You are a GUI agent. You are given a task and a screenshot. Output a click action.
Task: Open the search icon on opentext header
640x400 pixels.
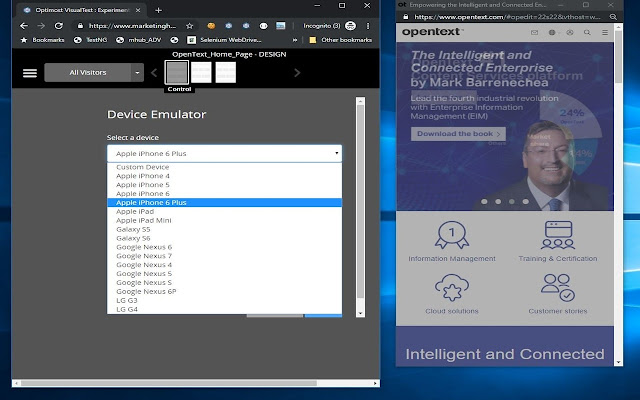point(587,32)
